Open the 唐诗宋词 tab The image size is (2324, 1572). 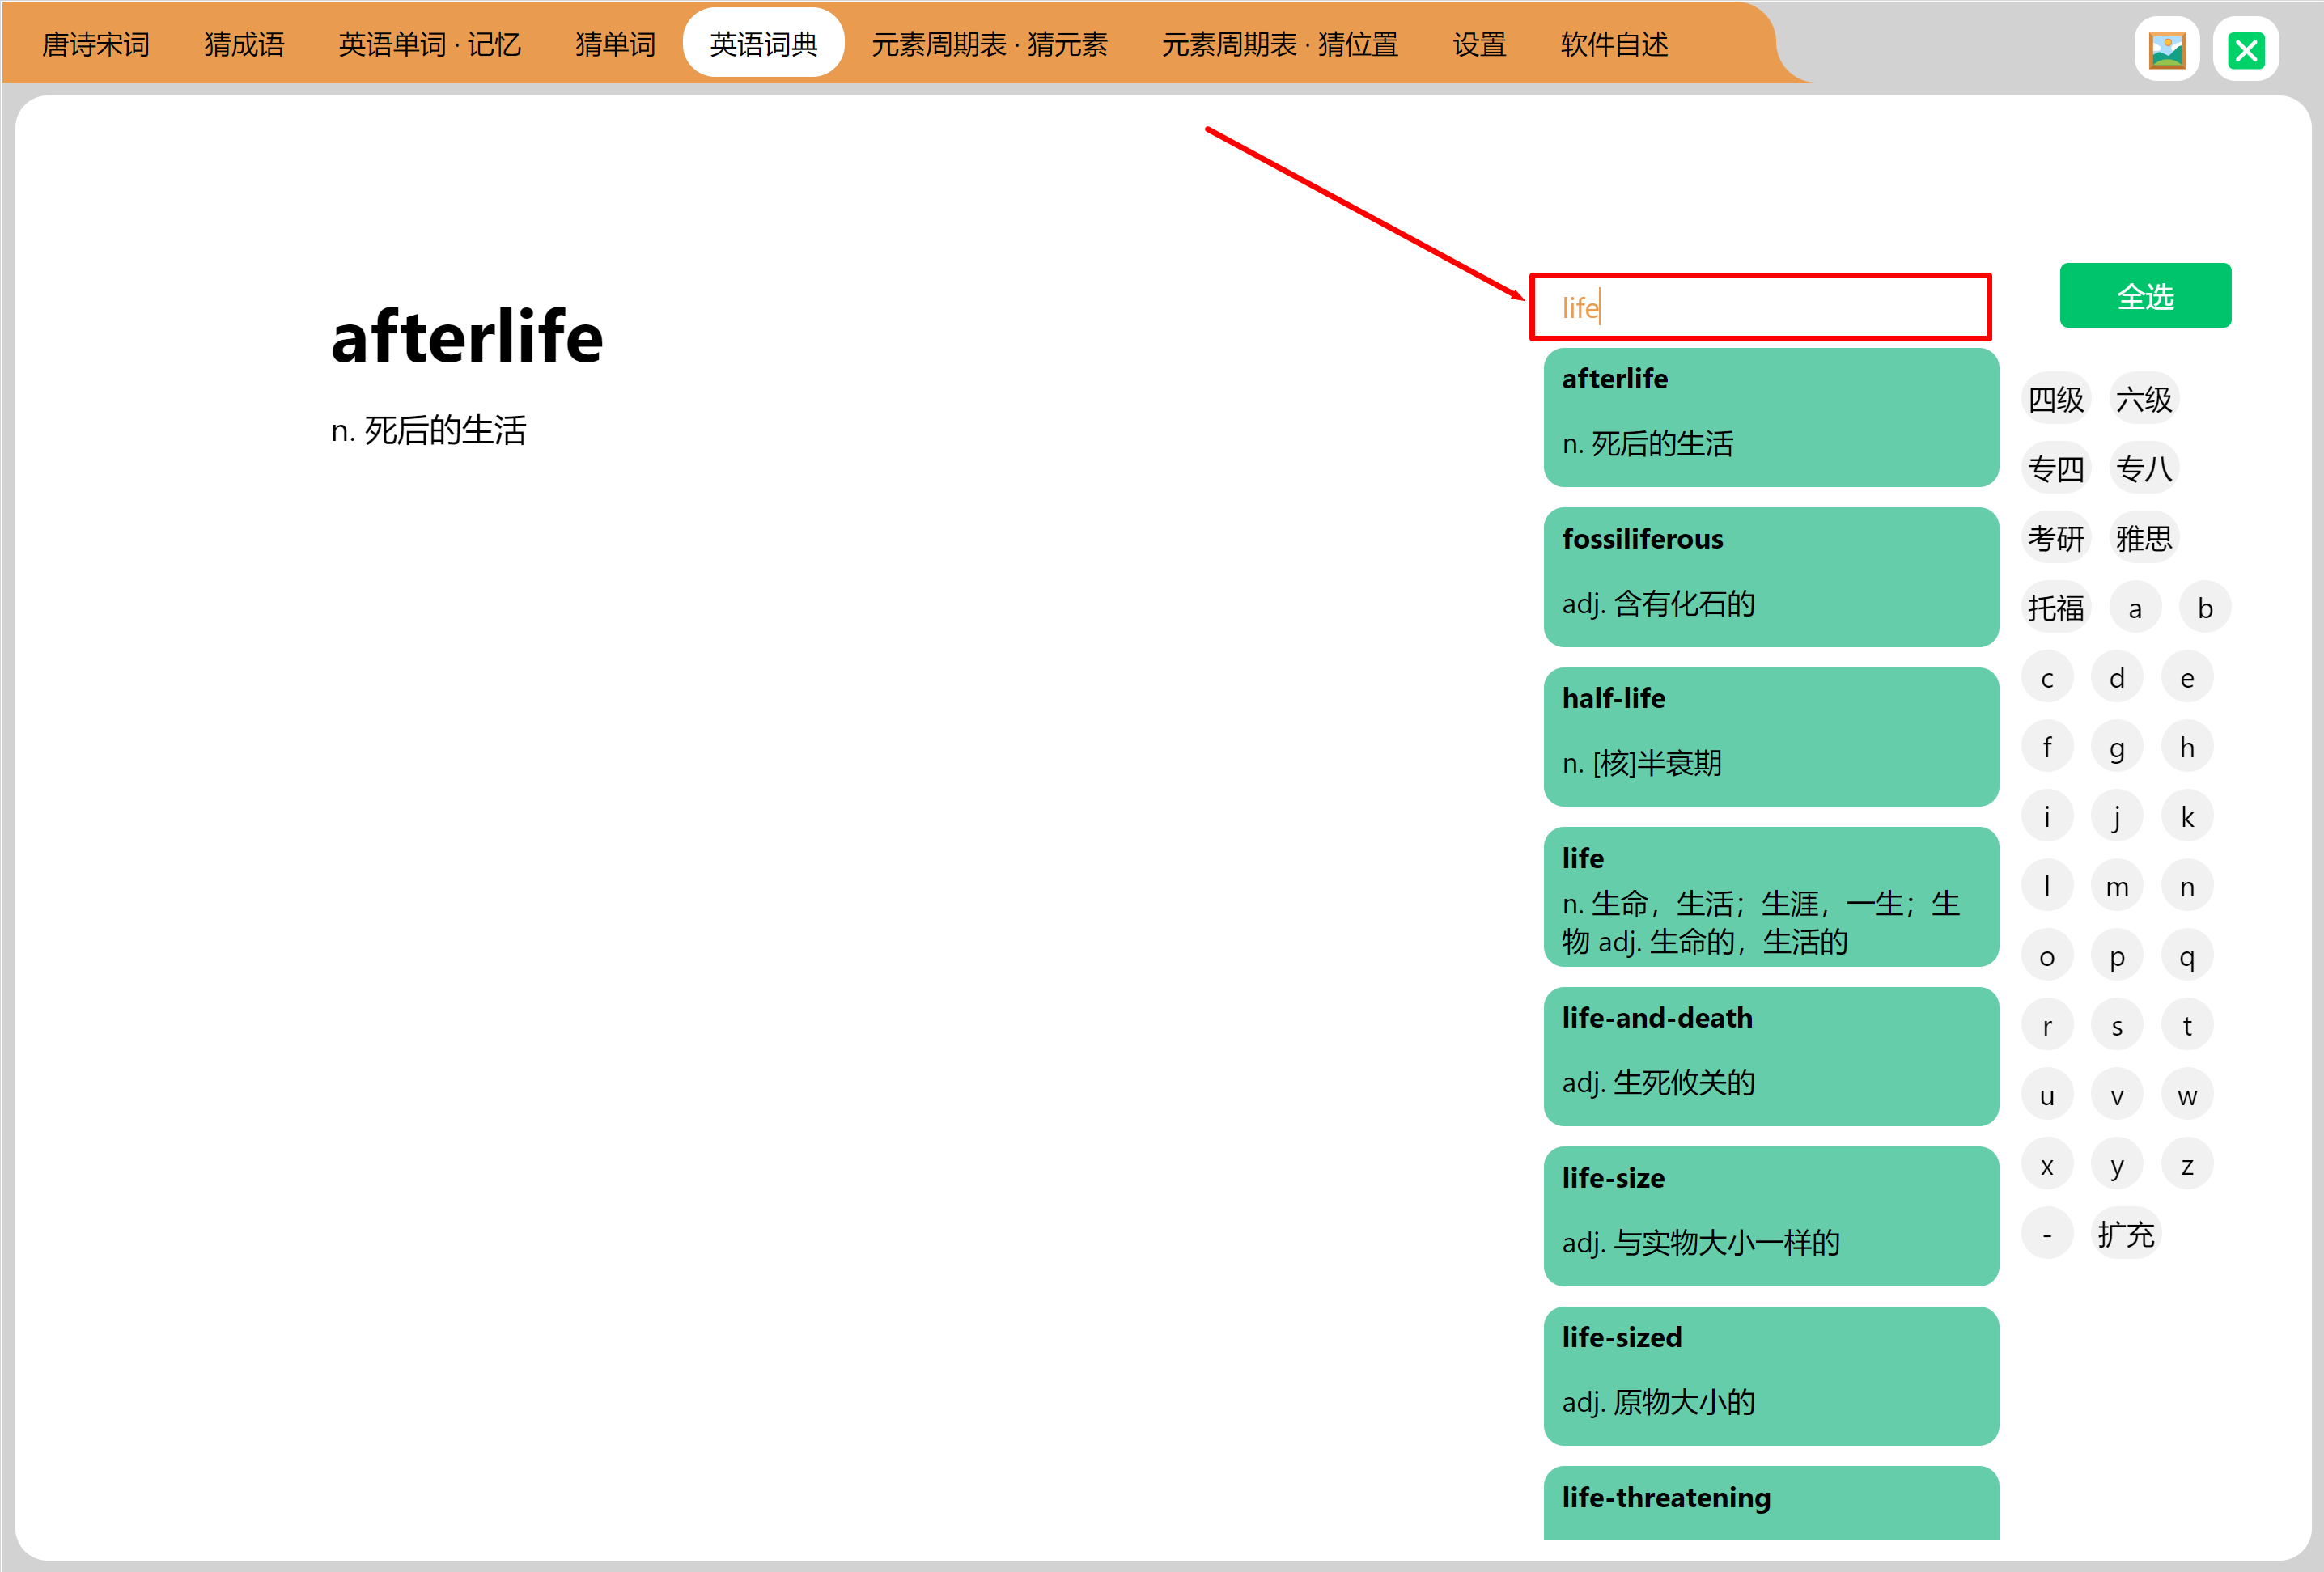95,44
